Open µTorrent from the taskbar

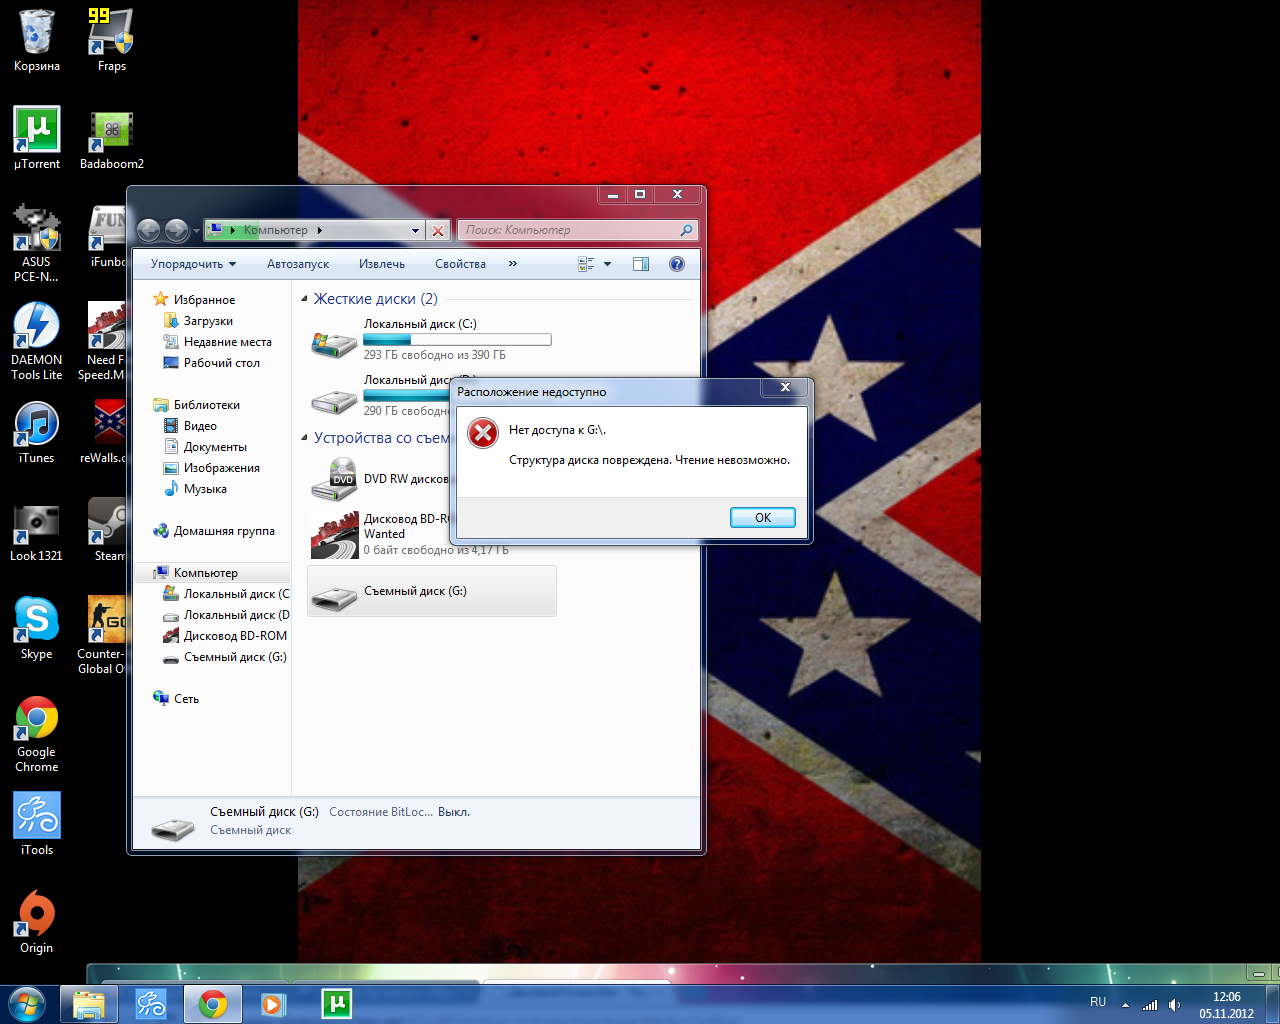coord(336,1004)
